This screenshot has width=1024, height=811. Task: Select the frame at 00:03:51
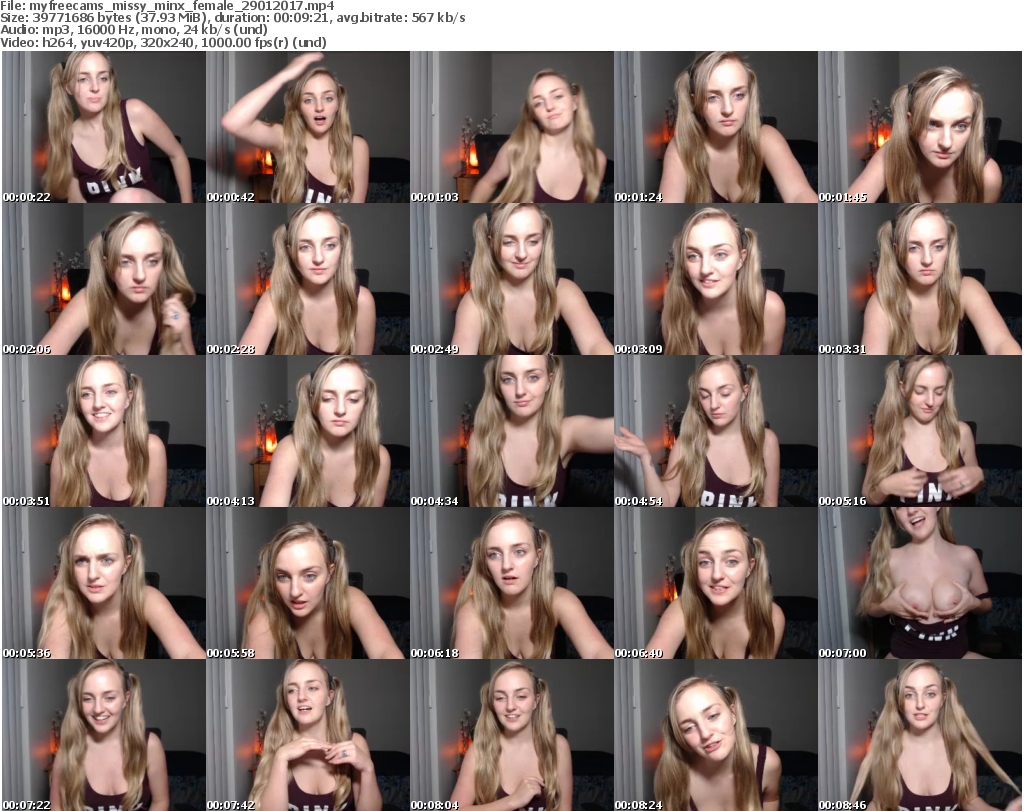(x=103, y=431)
